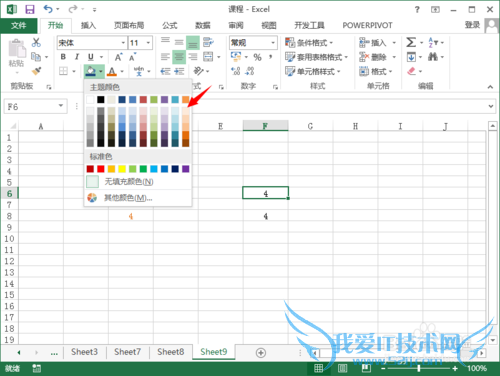Switch to the 插入 Insert tab
This screenshot has height=376, width=500.
[x=88, y=25]
